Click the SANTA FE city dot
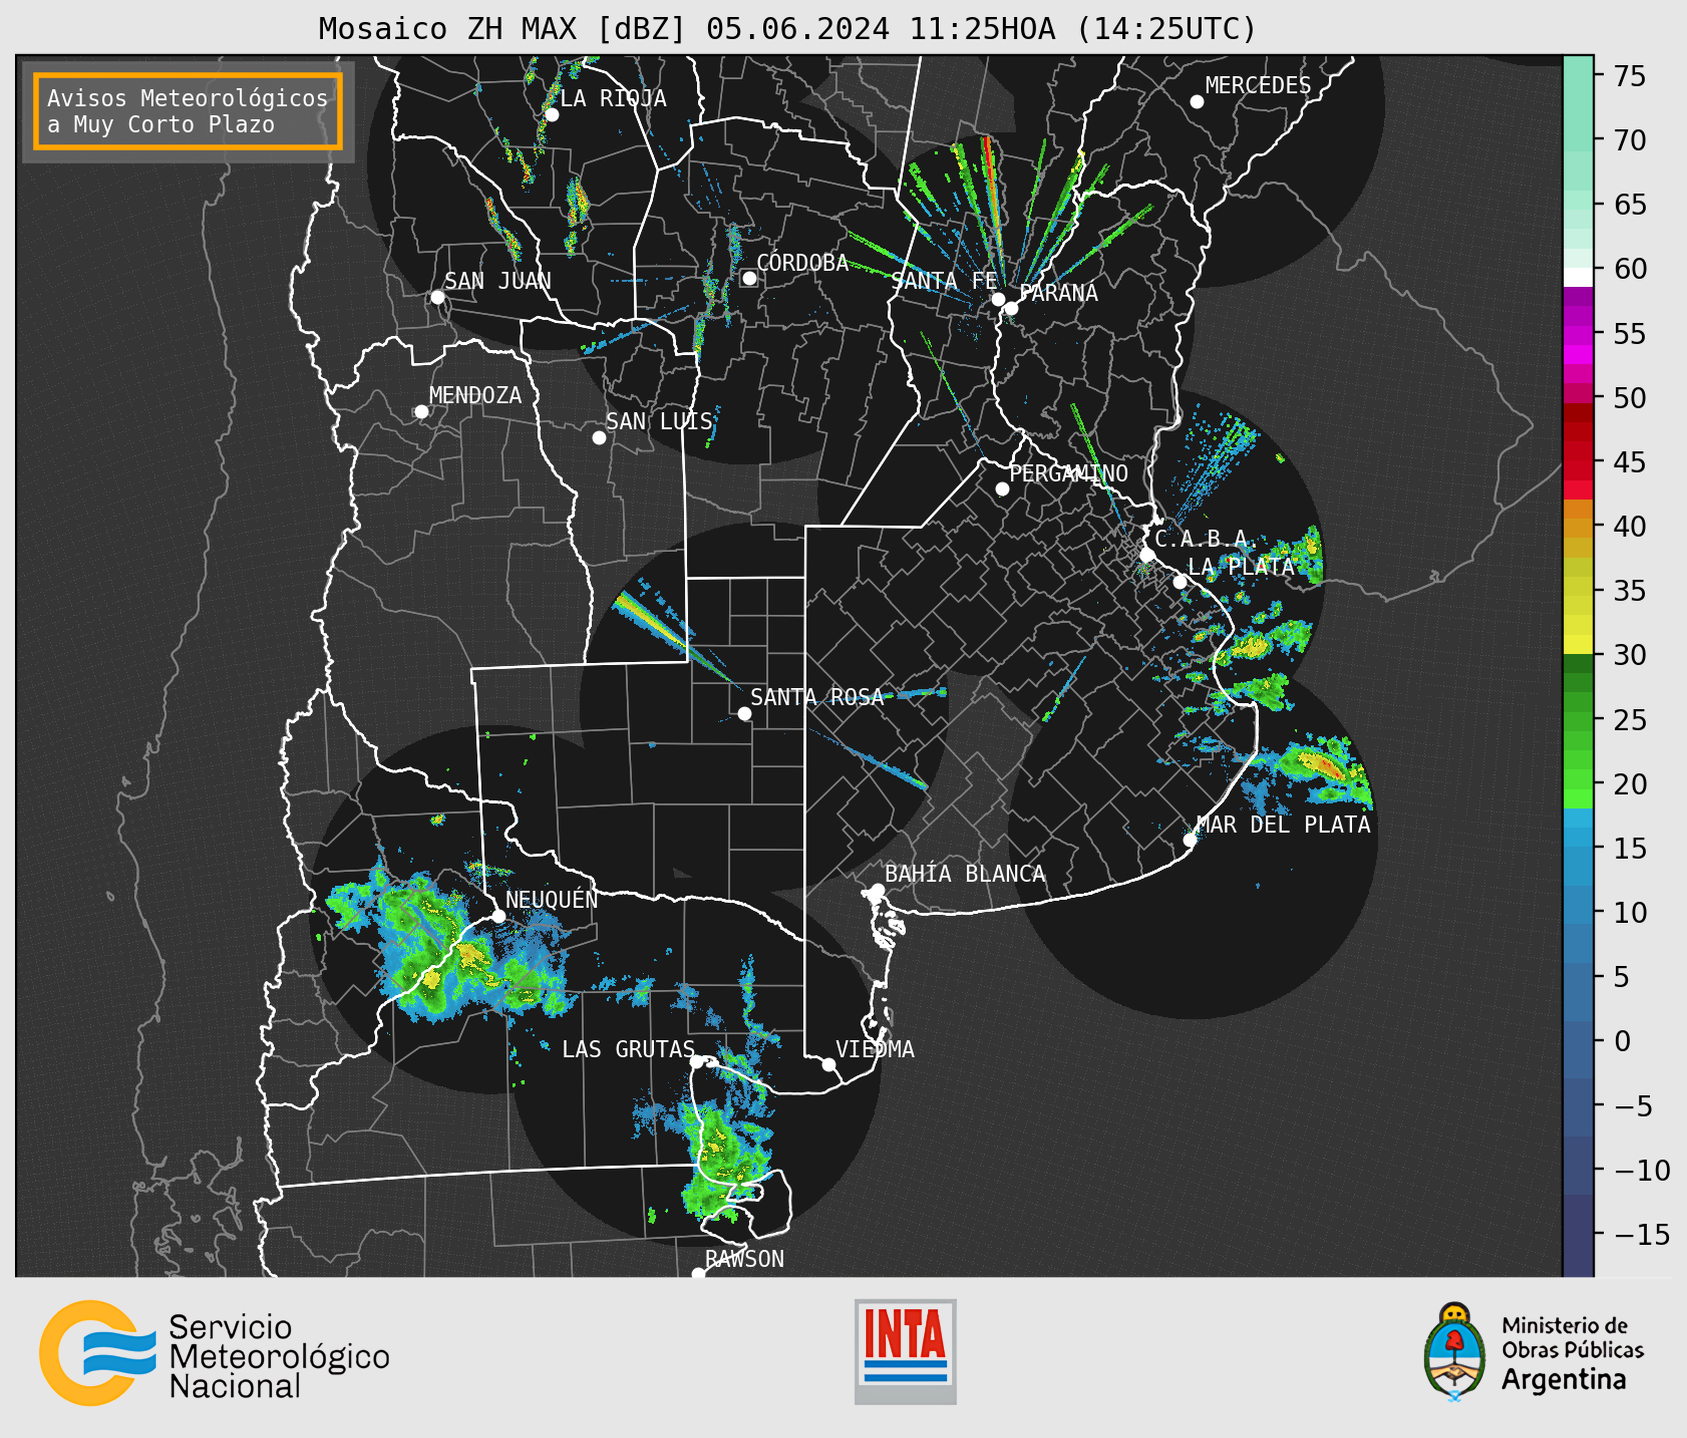Image resolution: width=1687 pixels, height=1438 pixels. tap(998, 299)
